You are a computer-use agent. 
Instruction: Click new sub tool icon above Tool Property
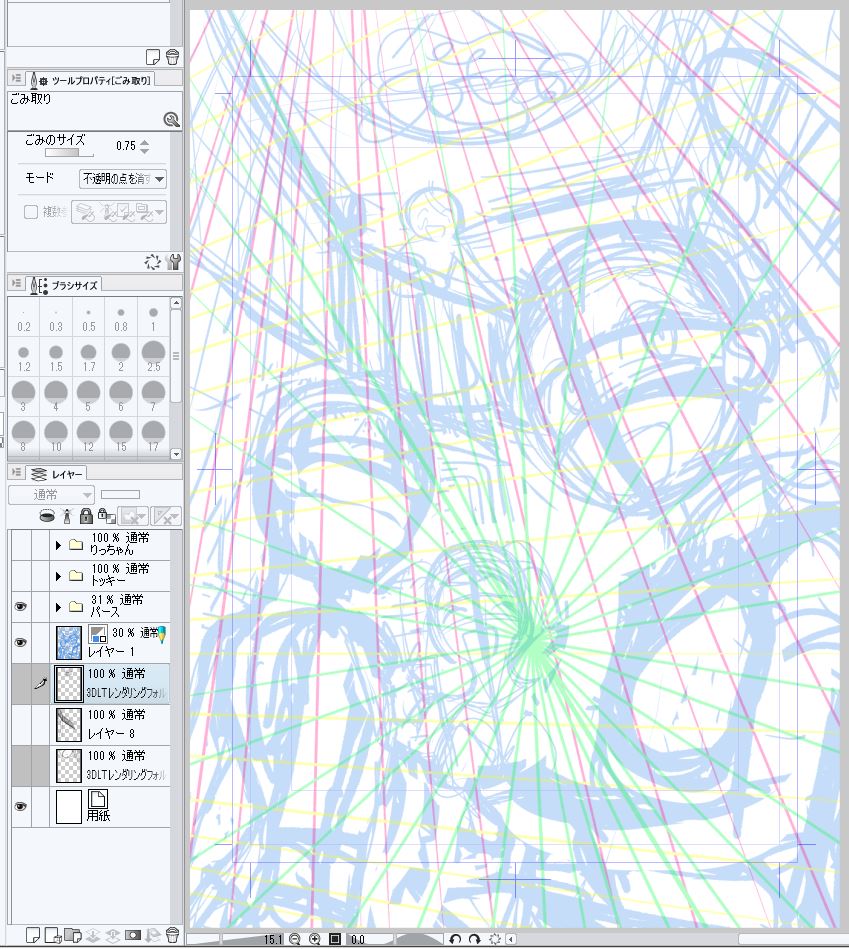tap(152, 57)
